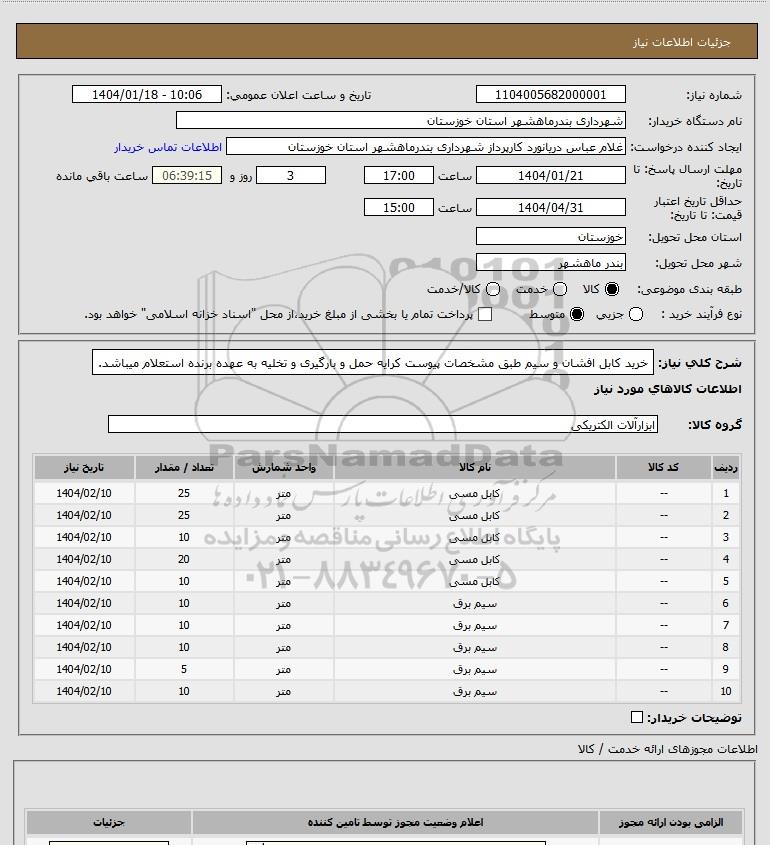The height and width of the screenshot is (845, 770).
Task: Click quantity 20 in row 4
Action: 184,559
